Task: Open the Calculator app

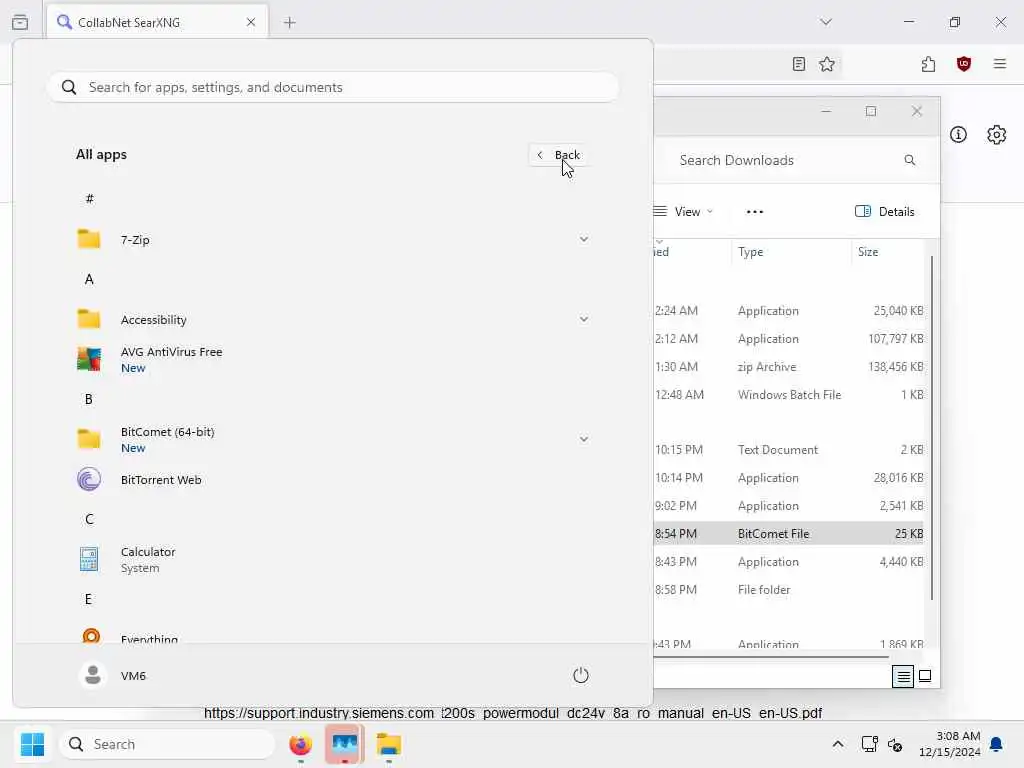Action: coord(333,560)
